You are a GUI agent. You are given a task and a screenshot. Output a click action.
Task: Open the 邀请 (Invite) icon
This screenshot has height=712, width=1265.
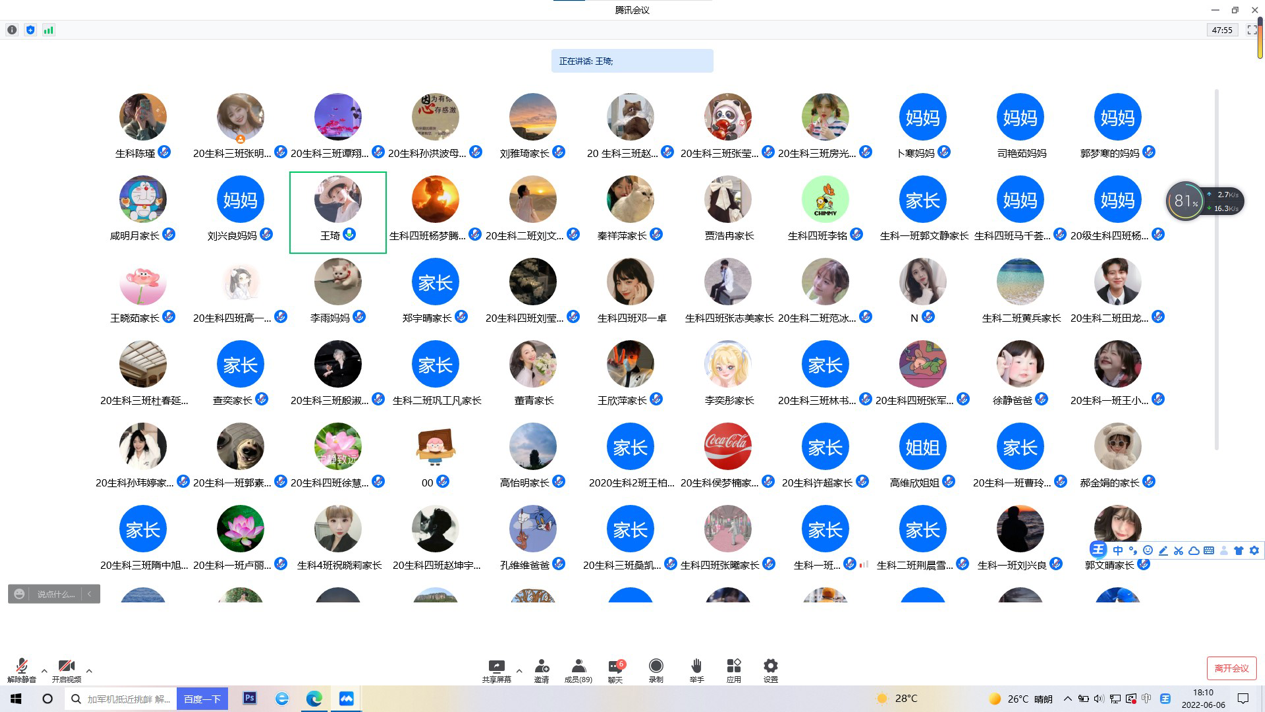(541, 669)
